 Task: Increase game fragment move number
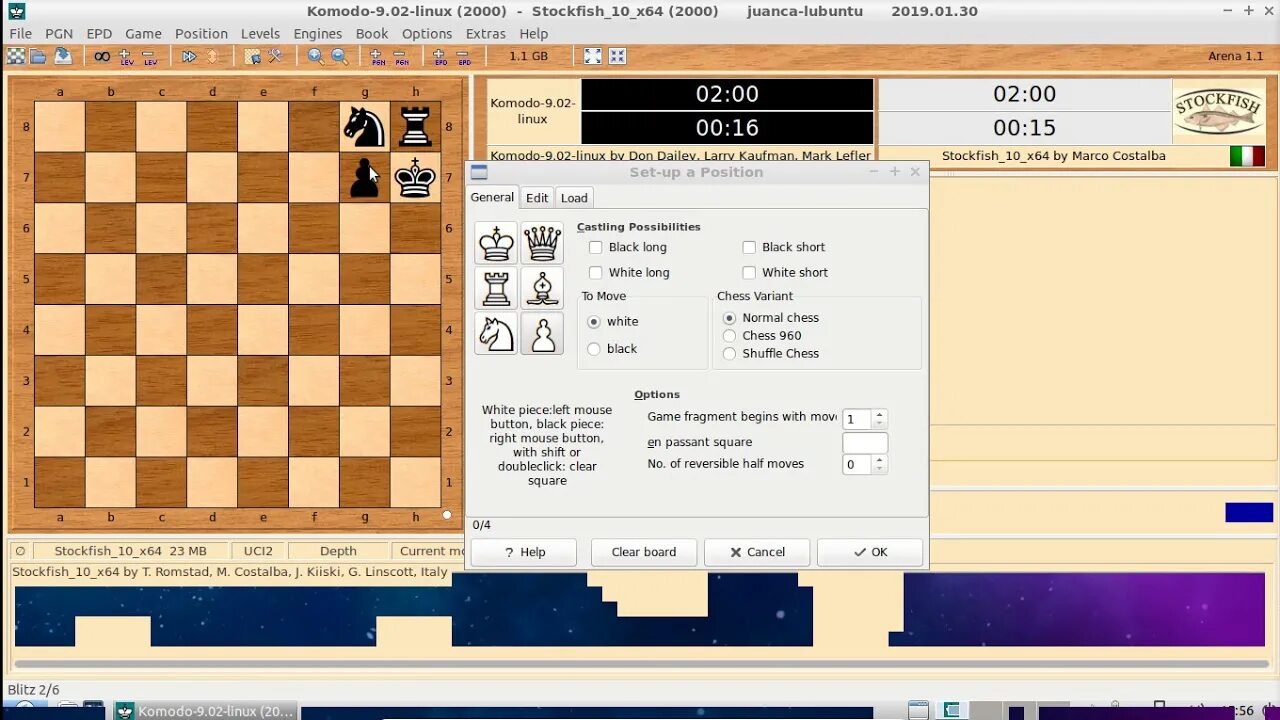(880, 414)
